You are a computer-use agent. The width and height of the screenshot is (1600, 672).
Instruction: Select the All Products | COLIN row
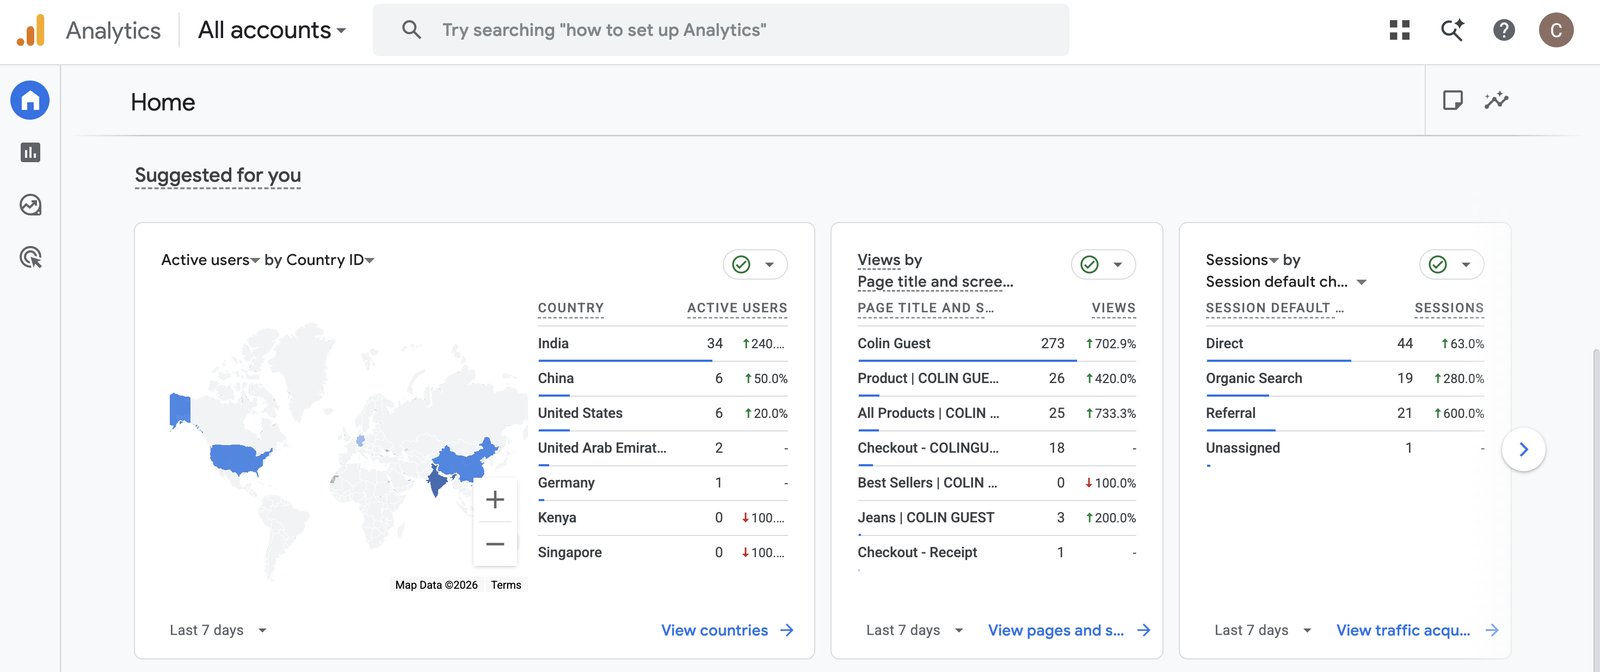(997, 413)
